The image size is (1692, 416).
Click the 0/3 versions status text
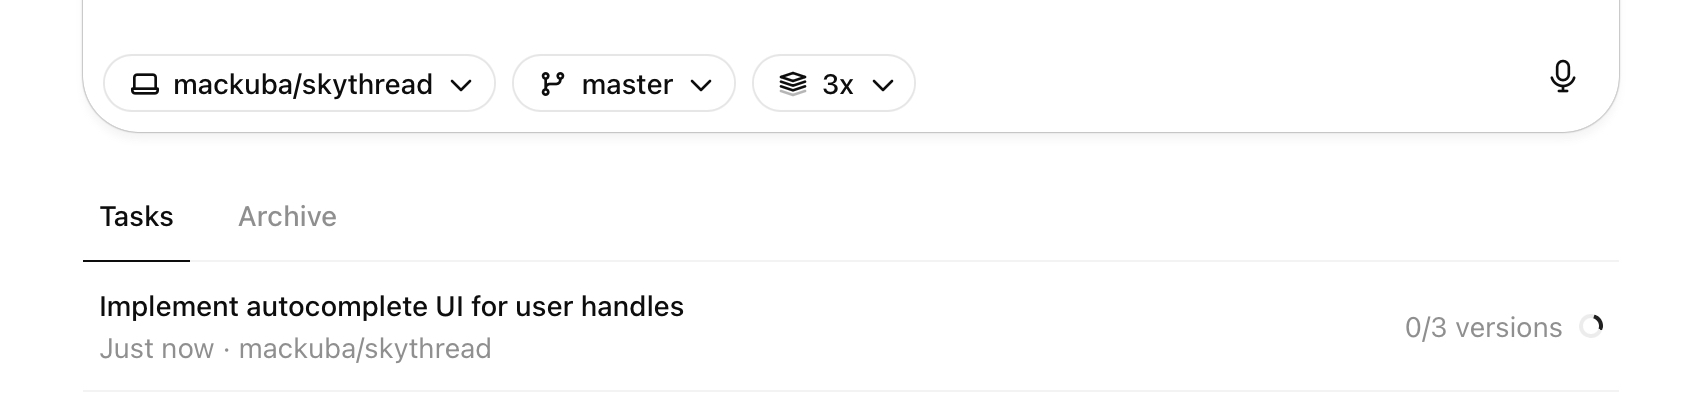[x=1482, y=328]
